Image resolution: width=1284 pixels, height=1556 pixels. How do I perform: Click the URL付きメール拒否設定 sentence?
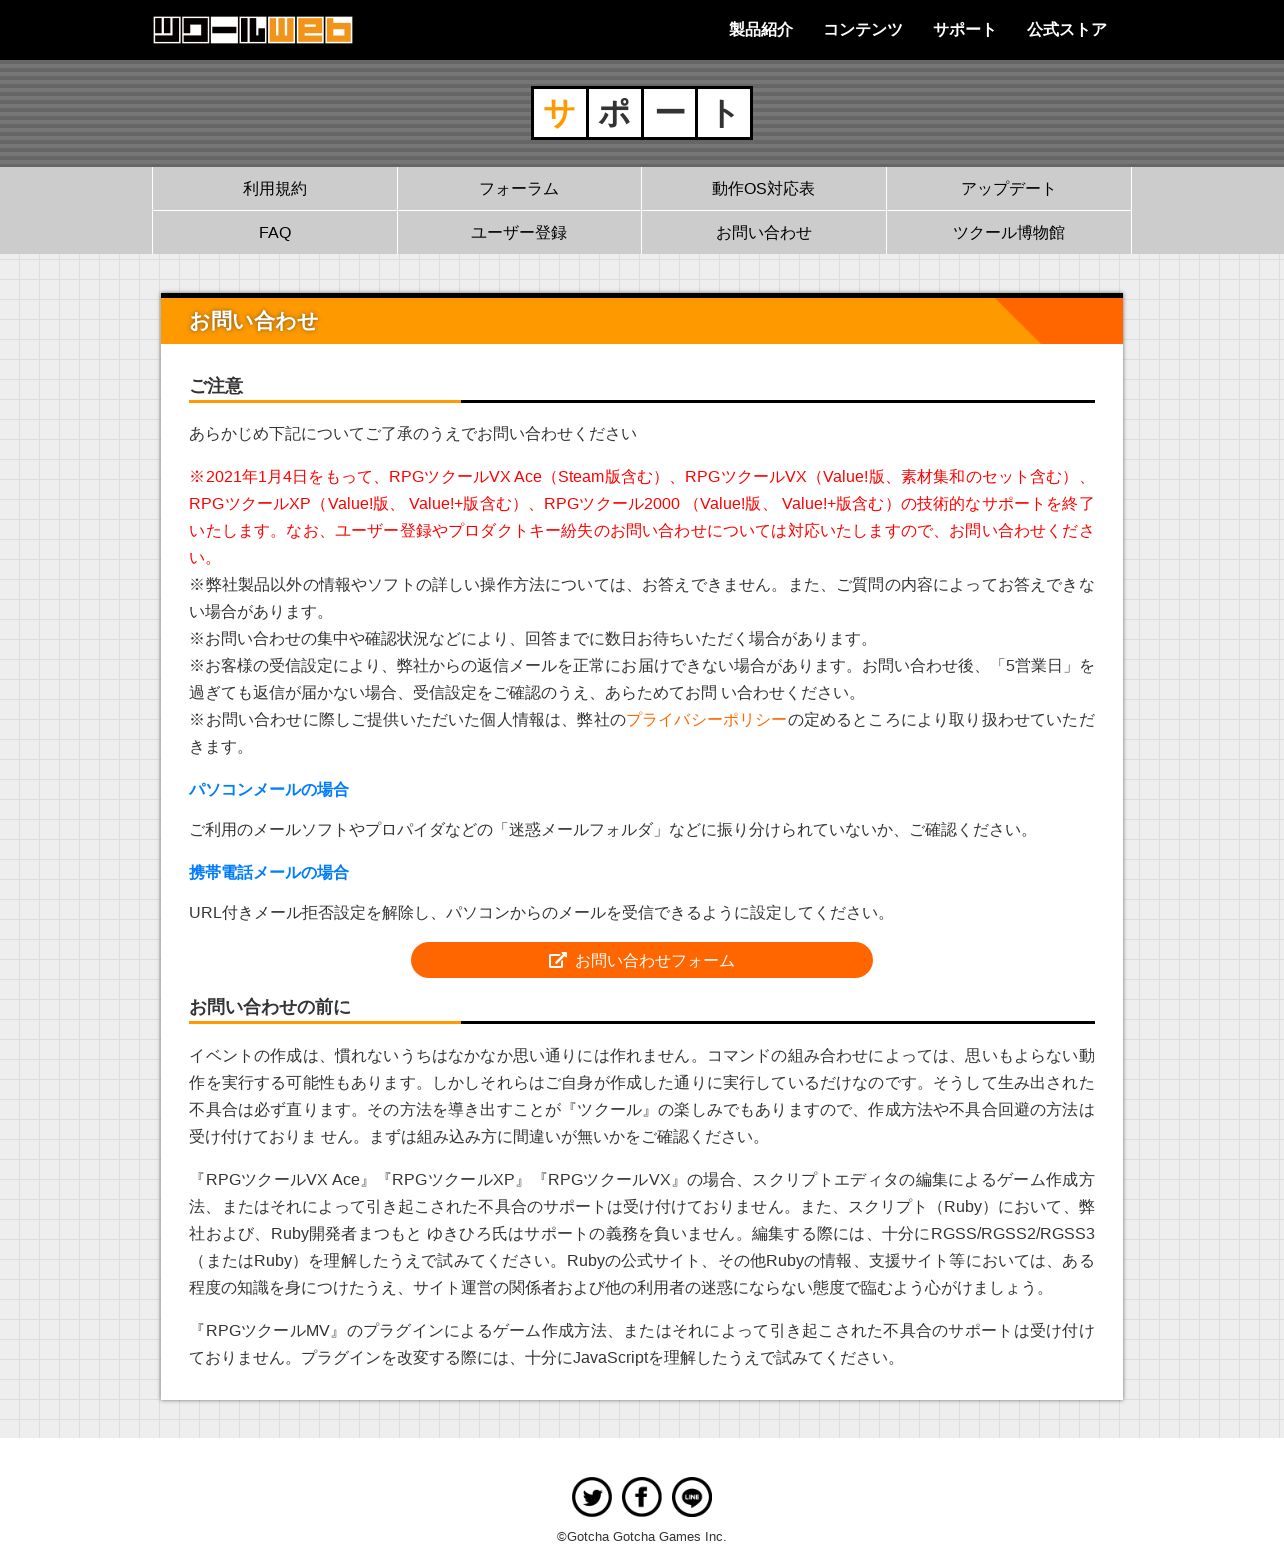point(540,913)
